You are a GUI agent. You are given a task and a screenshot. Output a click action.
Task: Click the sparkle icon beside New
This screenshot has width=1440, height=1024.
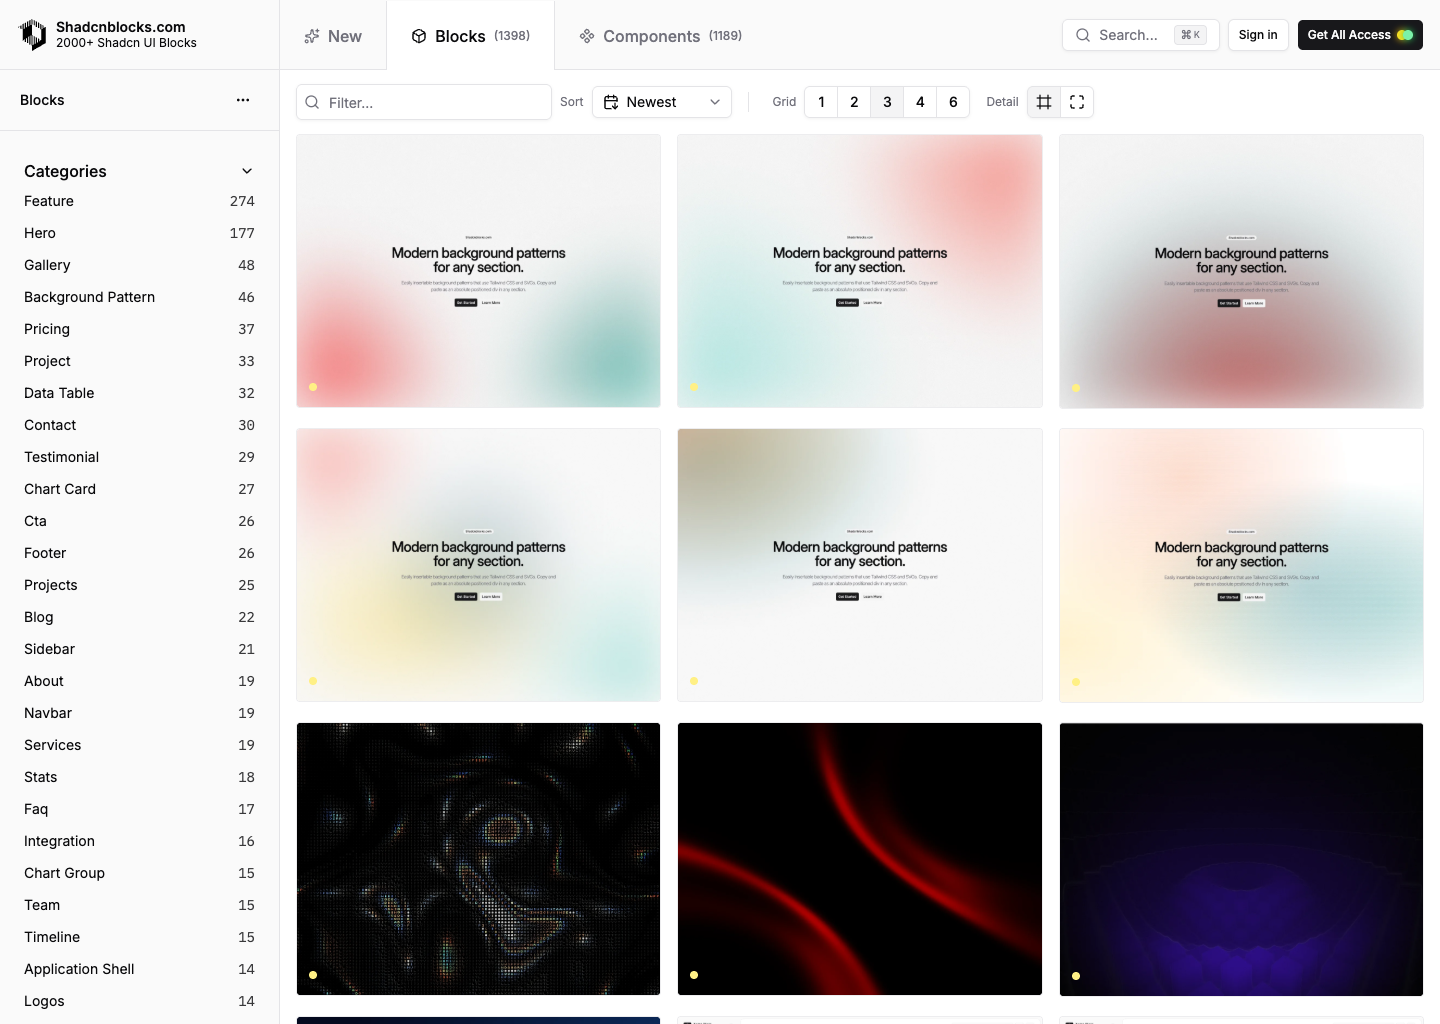[312, 36]
